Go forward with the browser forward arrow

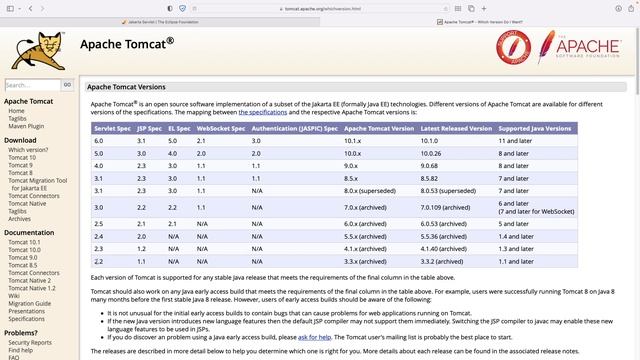(x=42, y=9)
